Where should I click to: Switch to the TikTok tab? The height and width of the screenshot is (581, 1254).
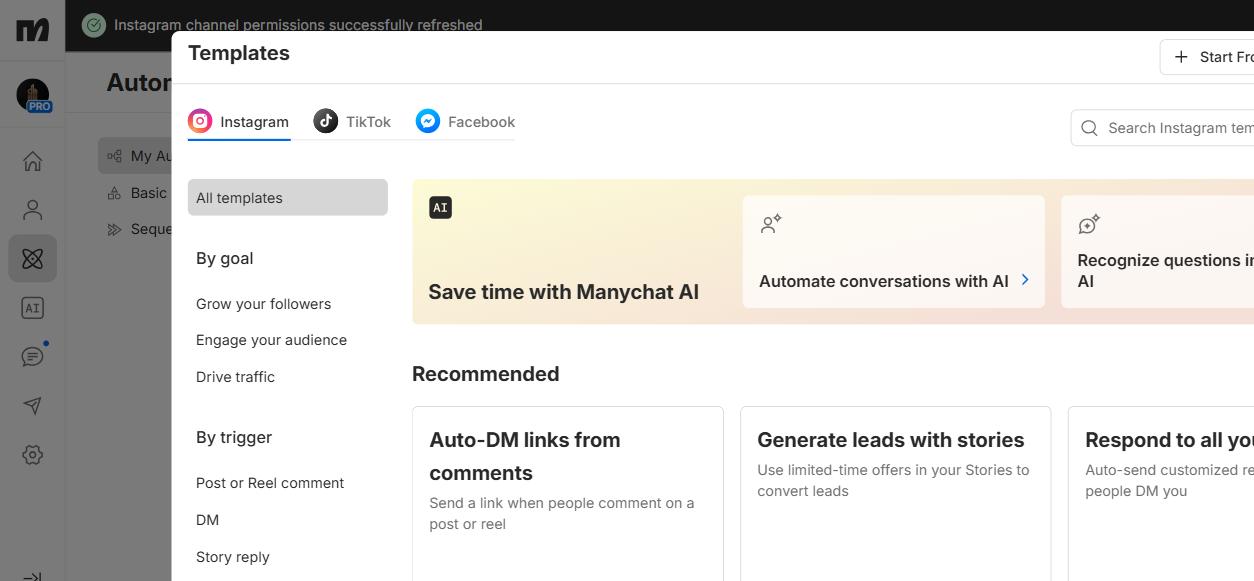[352, 122]
